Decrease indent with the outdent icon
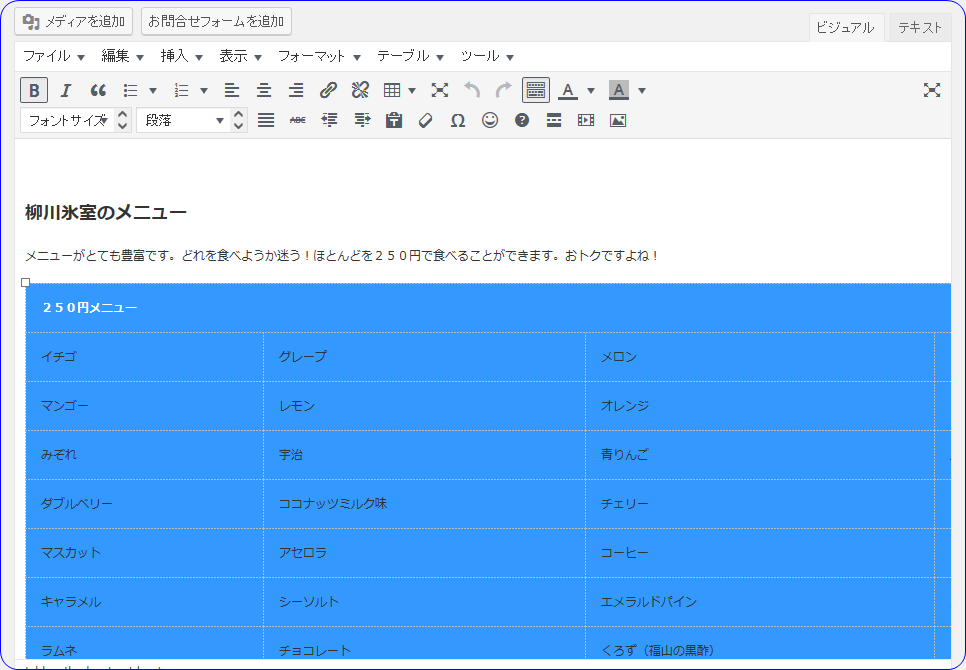The height and width of the screenshot is (670, 966). 330,120
